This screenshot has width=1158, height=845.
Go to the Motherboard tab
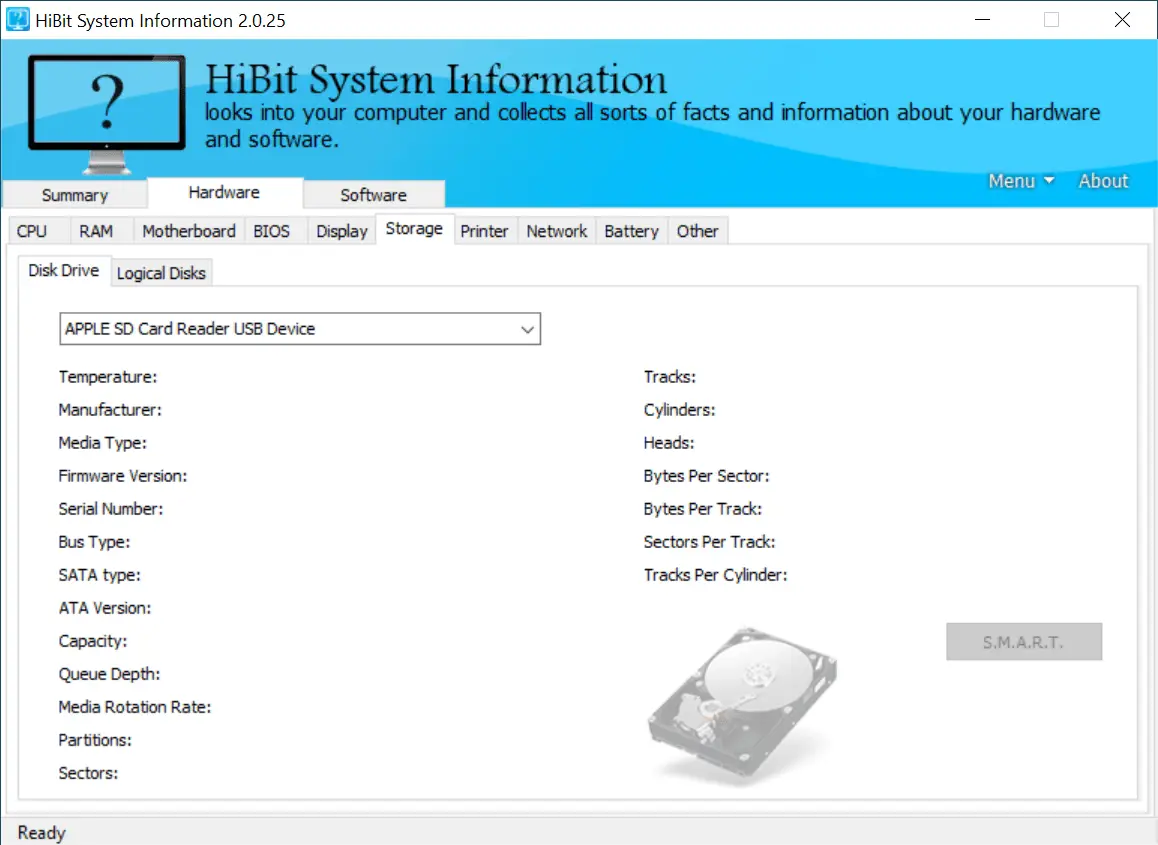click(189, 231)
